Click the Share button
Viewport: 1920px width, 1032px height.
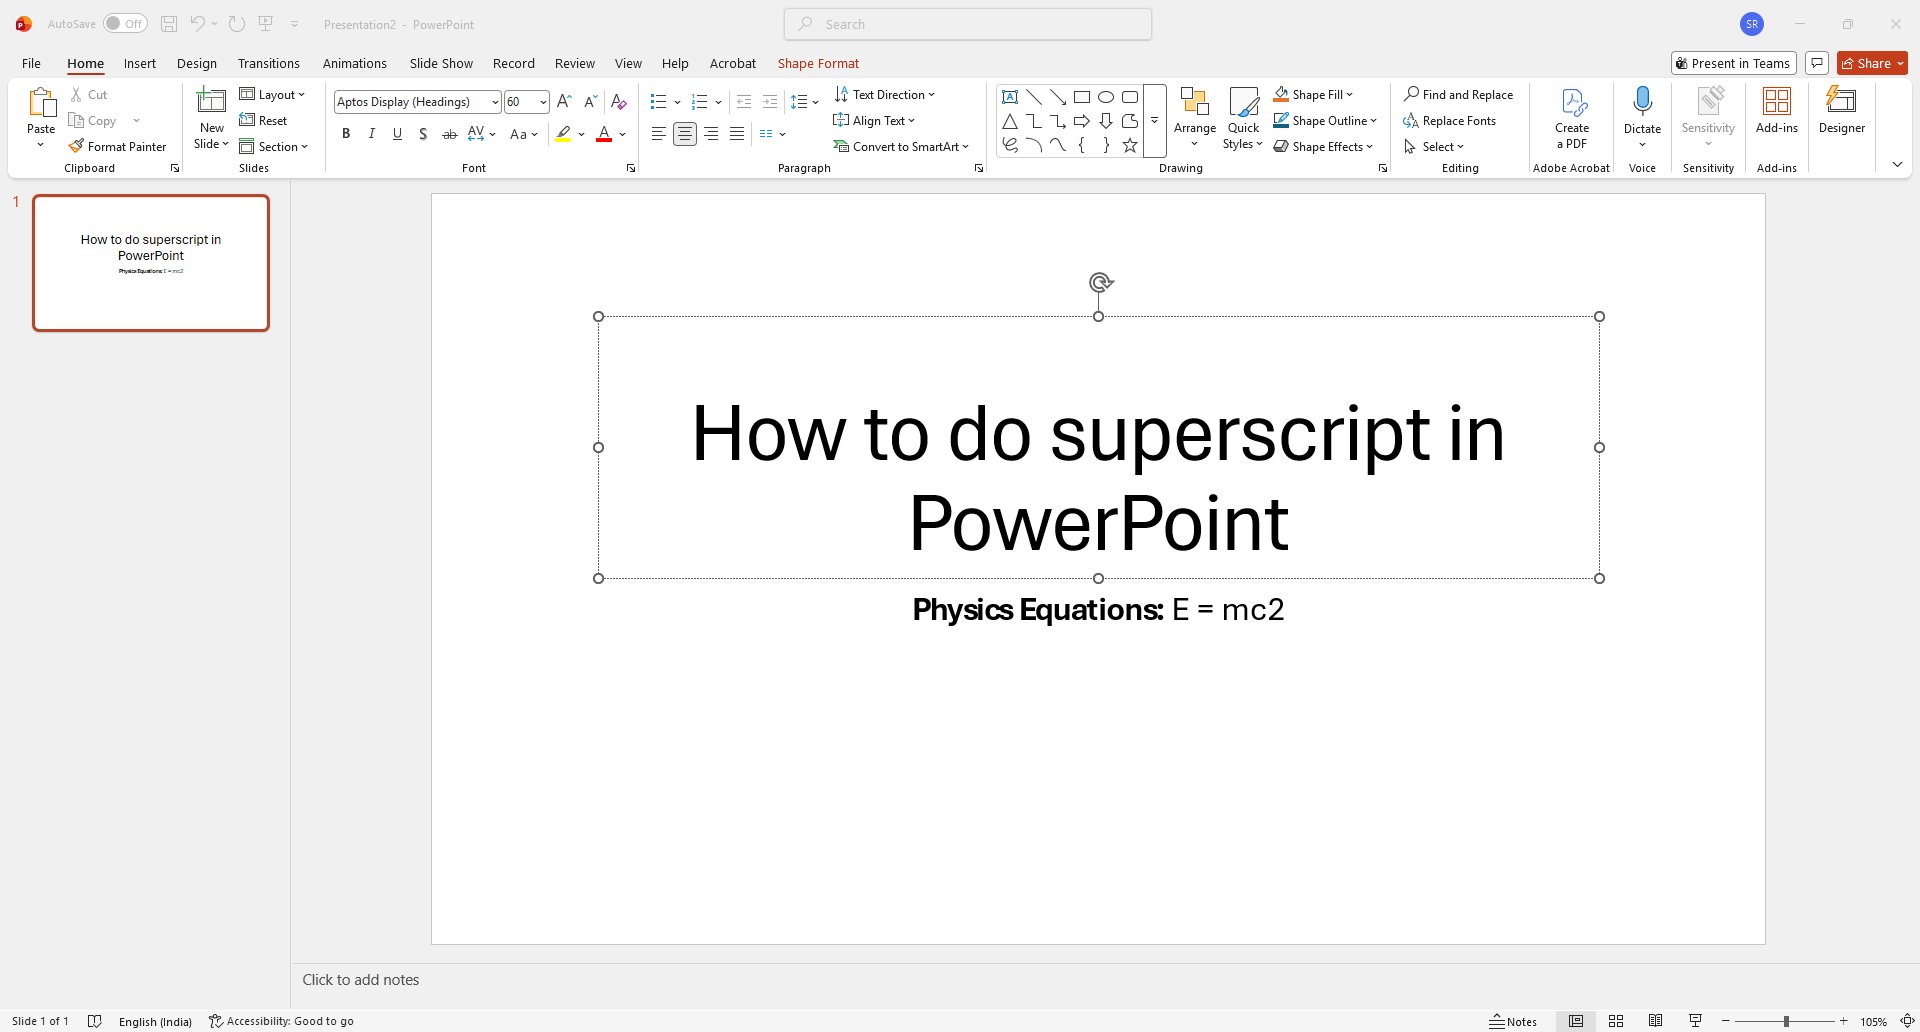(1872, 63)
